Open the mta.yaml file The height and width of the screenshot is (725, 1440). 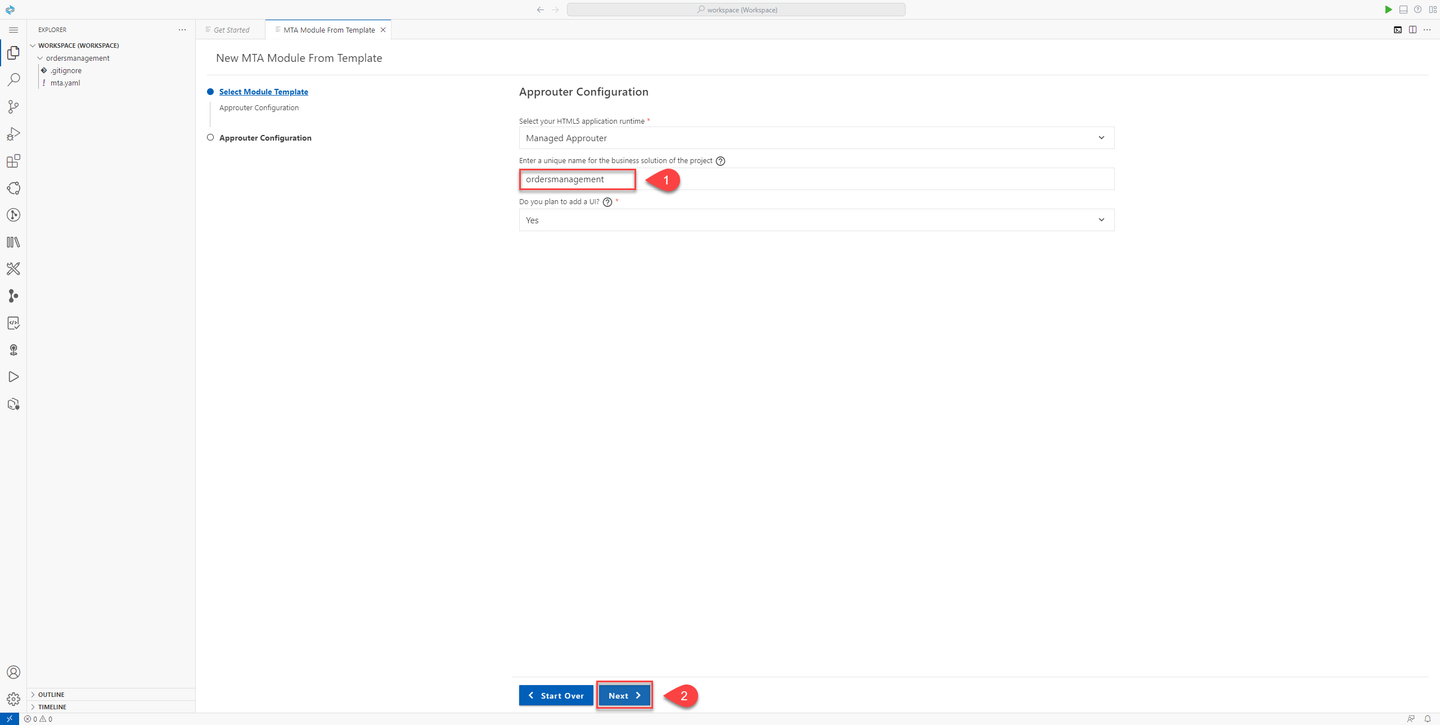tap(65, 83)
